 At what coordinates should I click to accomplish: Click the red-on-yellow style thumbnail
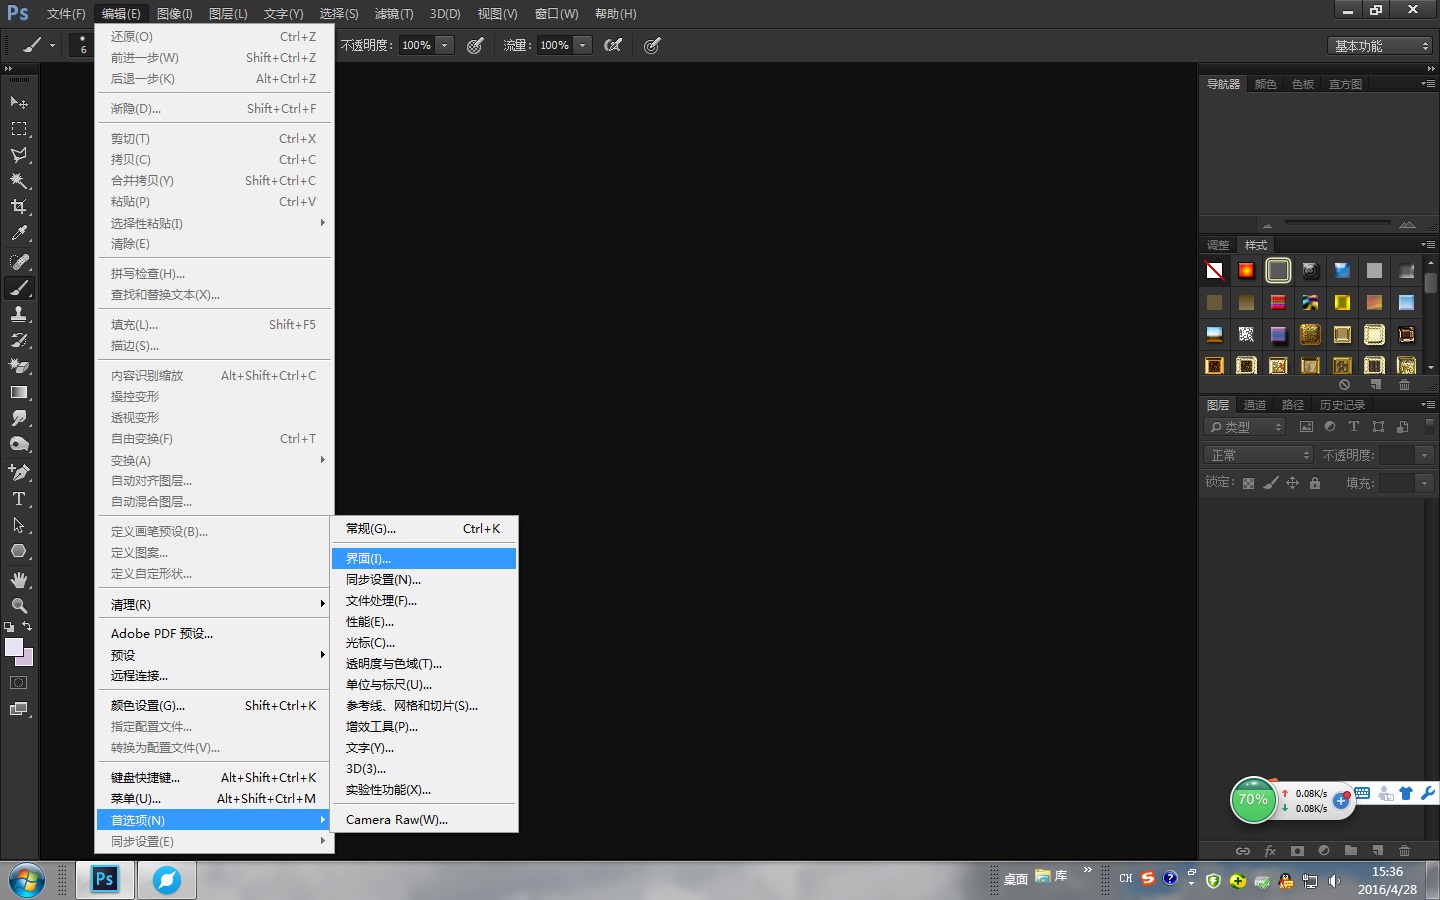pyautogui.click(x=1246, y=270)
